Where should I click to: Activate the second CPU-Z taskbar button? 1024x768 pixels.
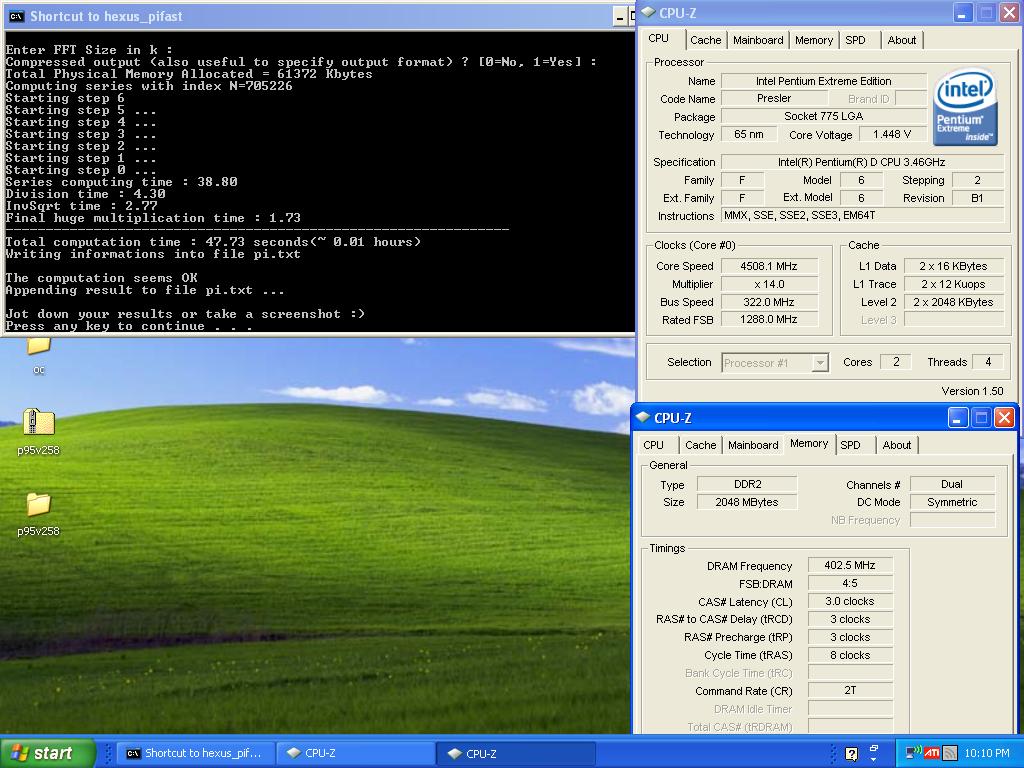point(516,753)
